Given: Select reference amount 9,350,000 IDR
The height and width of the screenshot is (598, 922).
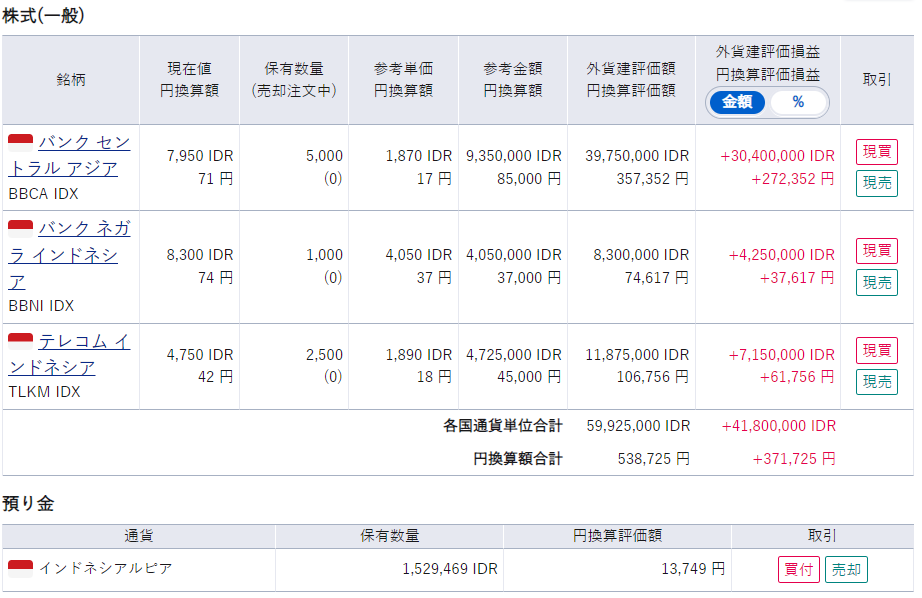Looking at the screenshot, I should click(x=514, y=156).
